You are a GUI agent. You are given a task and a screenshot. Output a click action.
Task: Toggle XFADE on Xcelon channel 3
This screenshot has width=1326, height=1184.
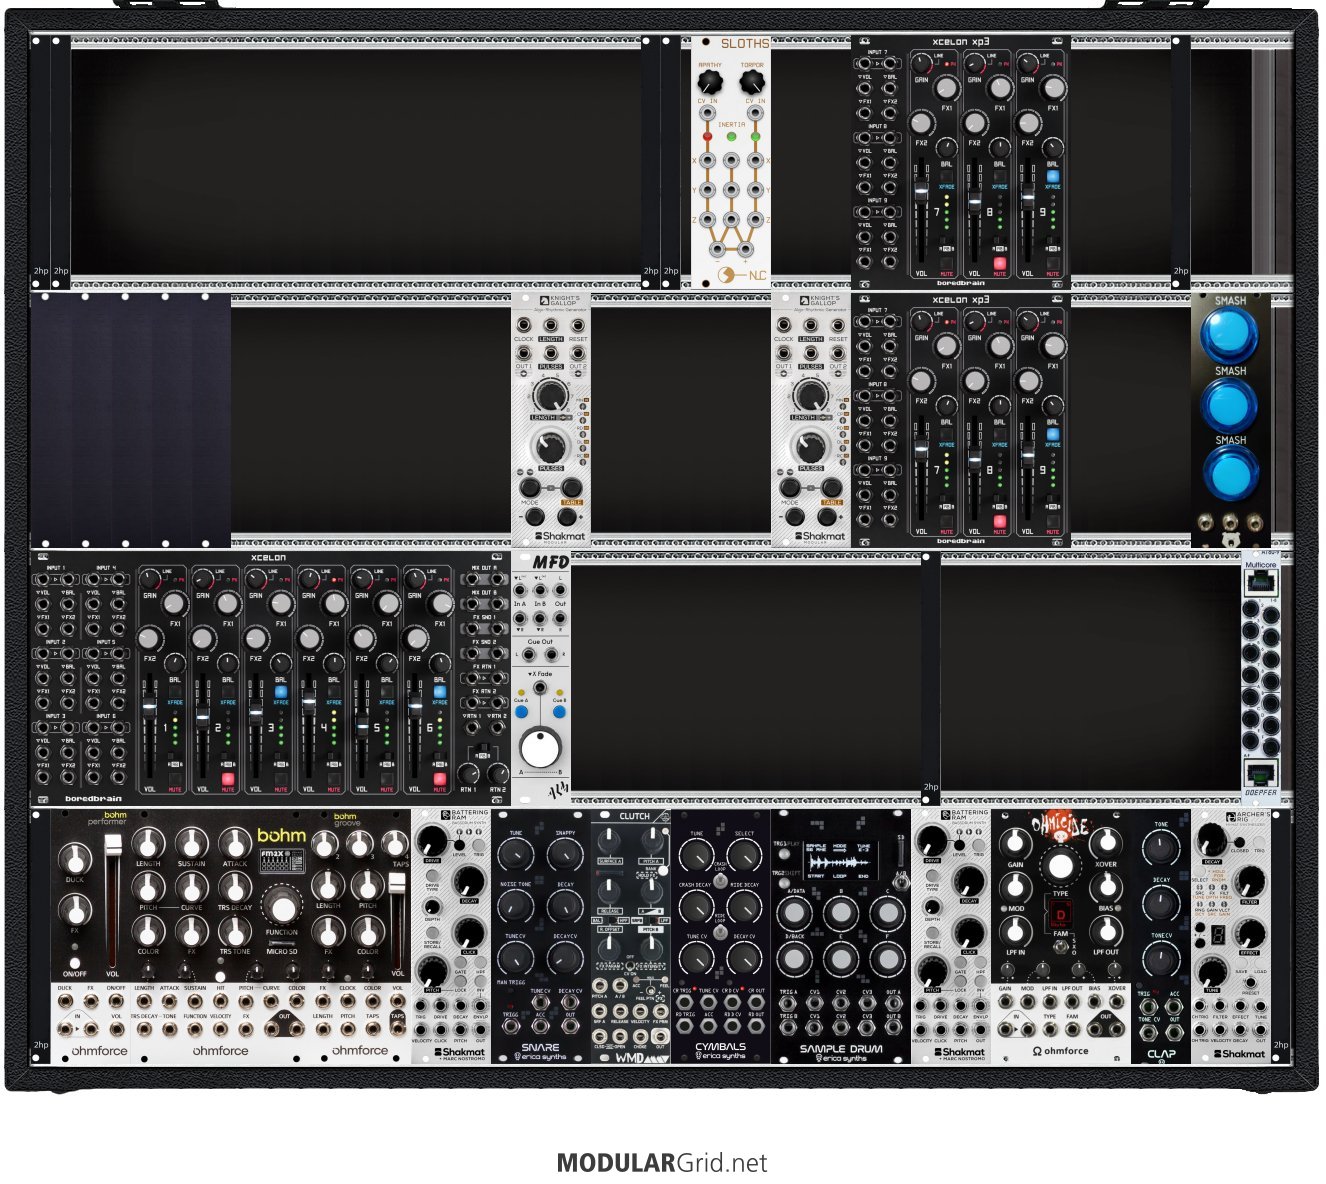[281, 691]
